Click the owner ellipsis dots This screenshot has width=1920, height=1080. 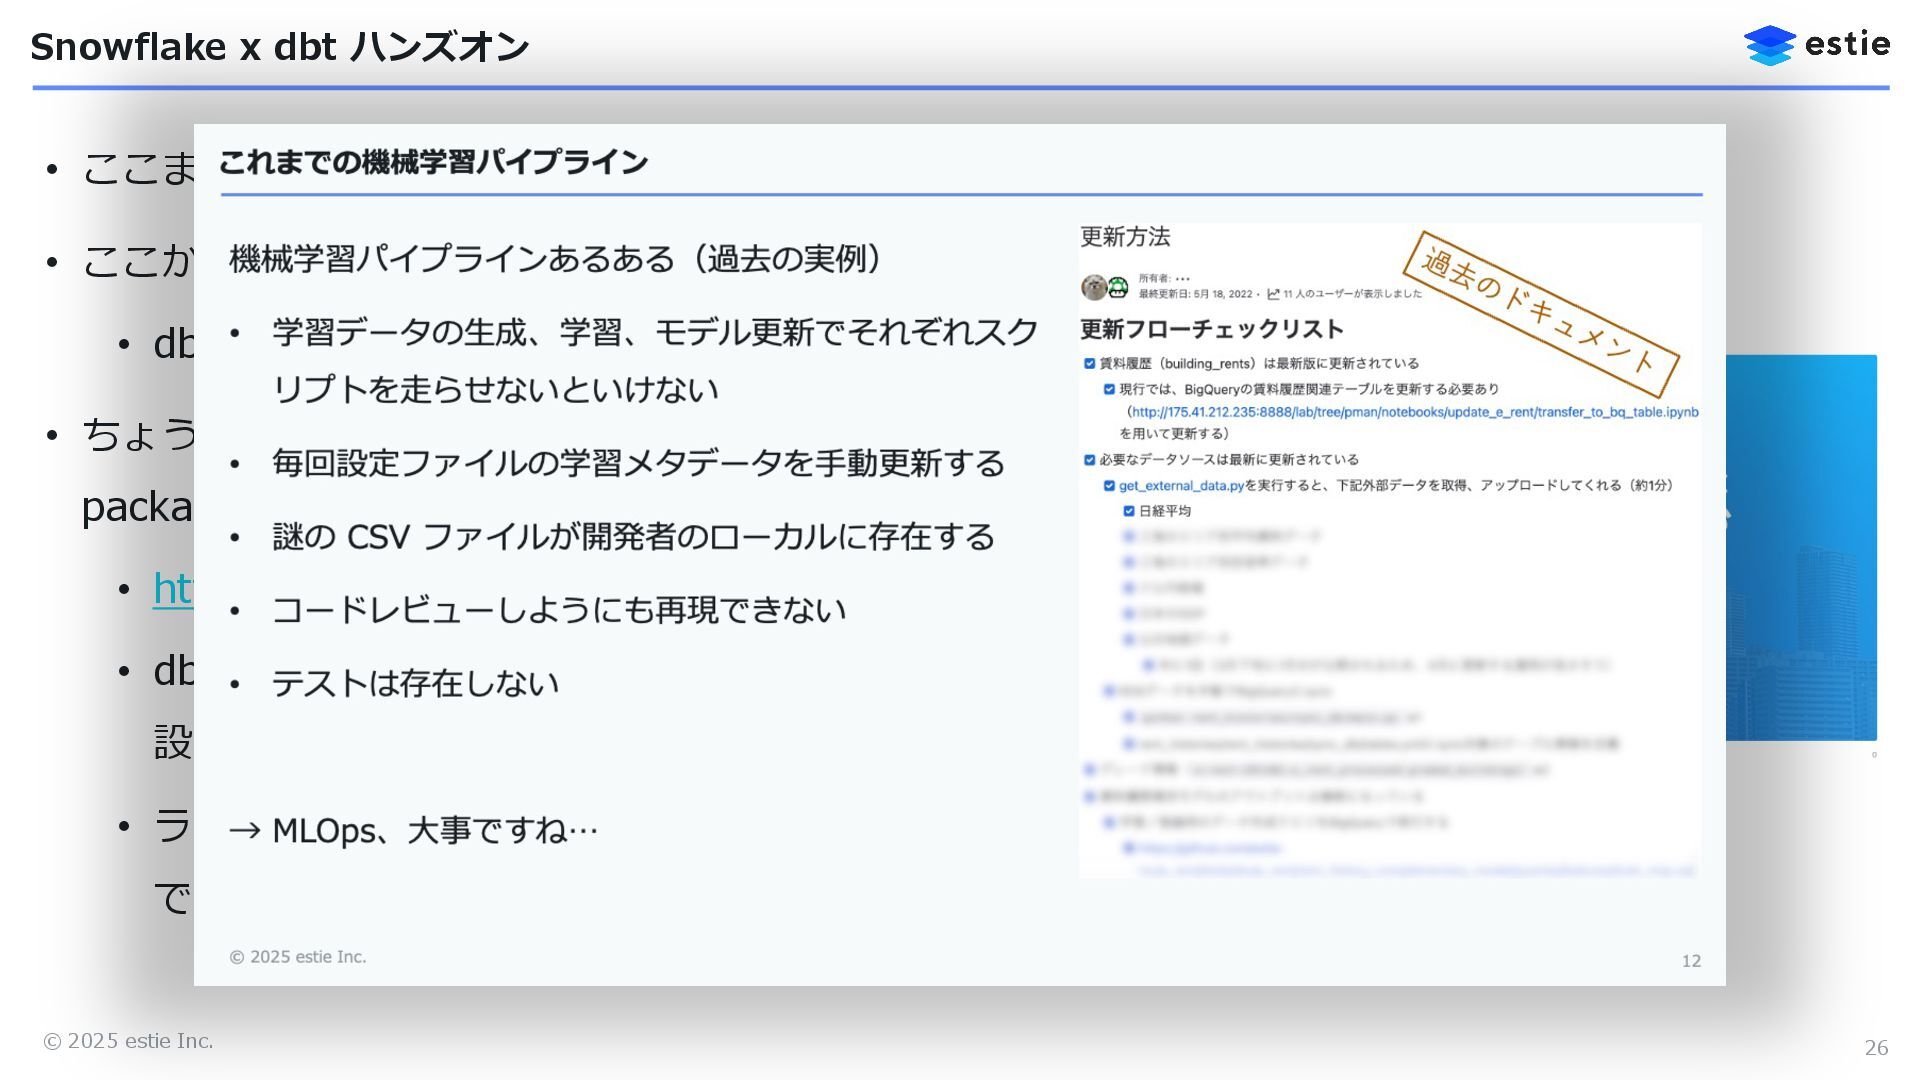coord(1183,279)
